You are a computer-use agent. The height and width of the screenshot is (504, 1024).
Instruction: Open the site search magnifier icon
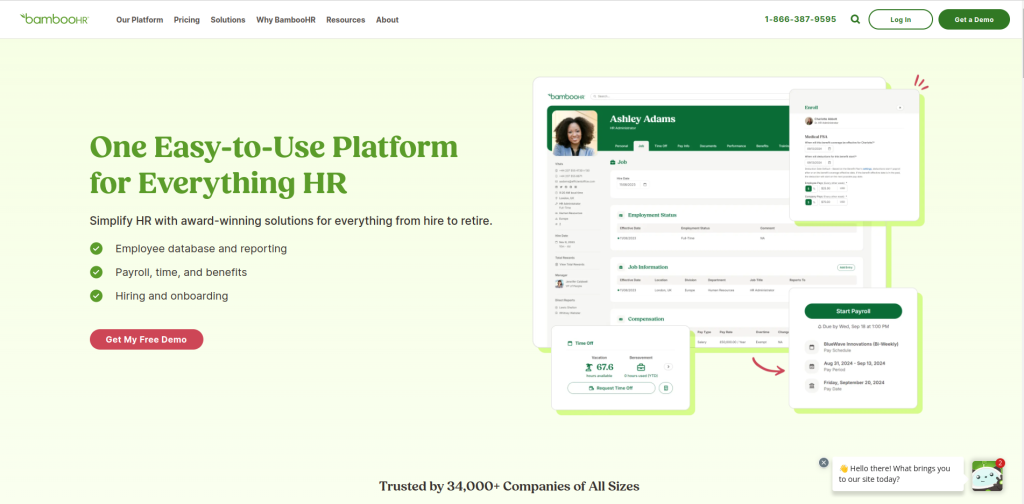(x=855, y=19)
